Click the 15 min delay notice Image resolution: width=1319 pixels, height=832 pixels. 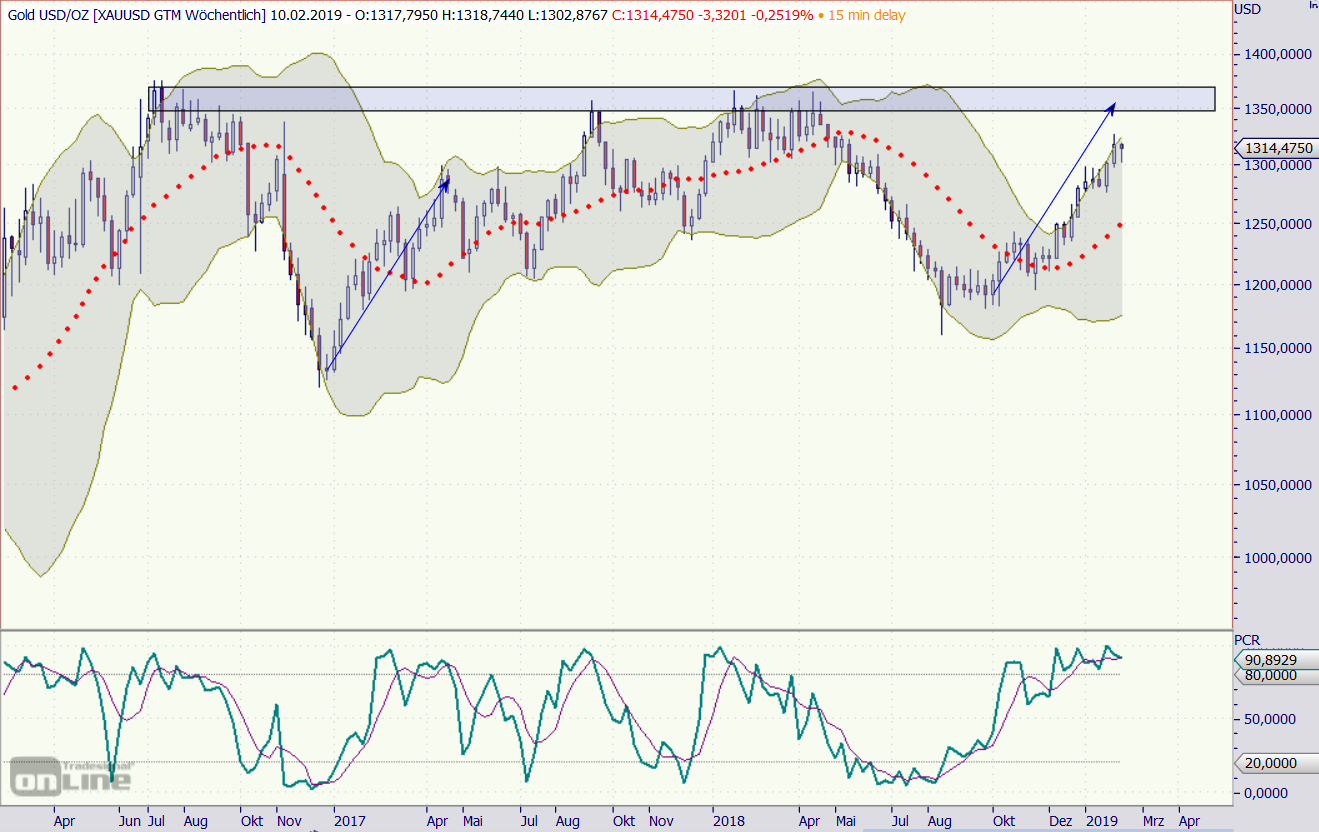[866, 15]
